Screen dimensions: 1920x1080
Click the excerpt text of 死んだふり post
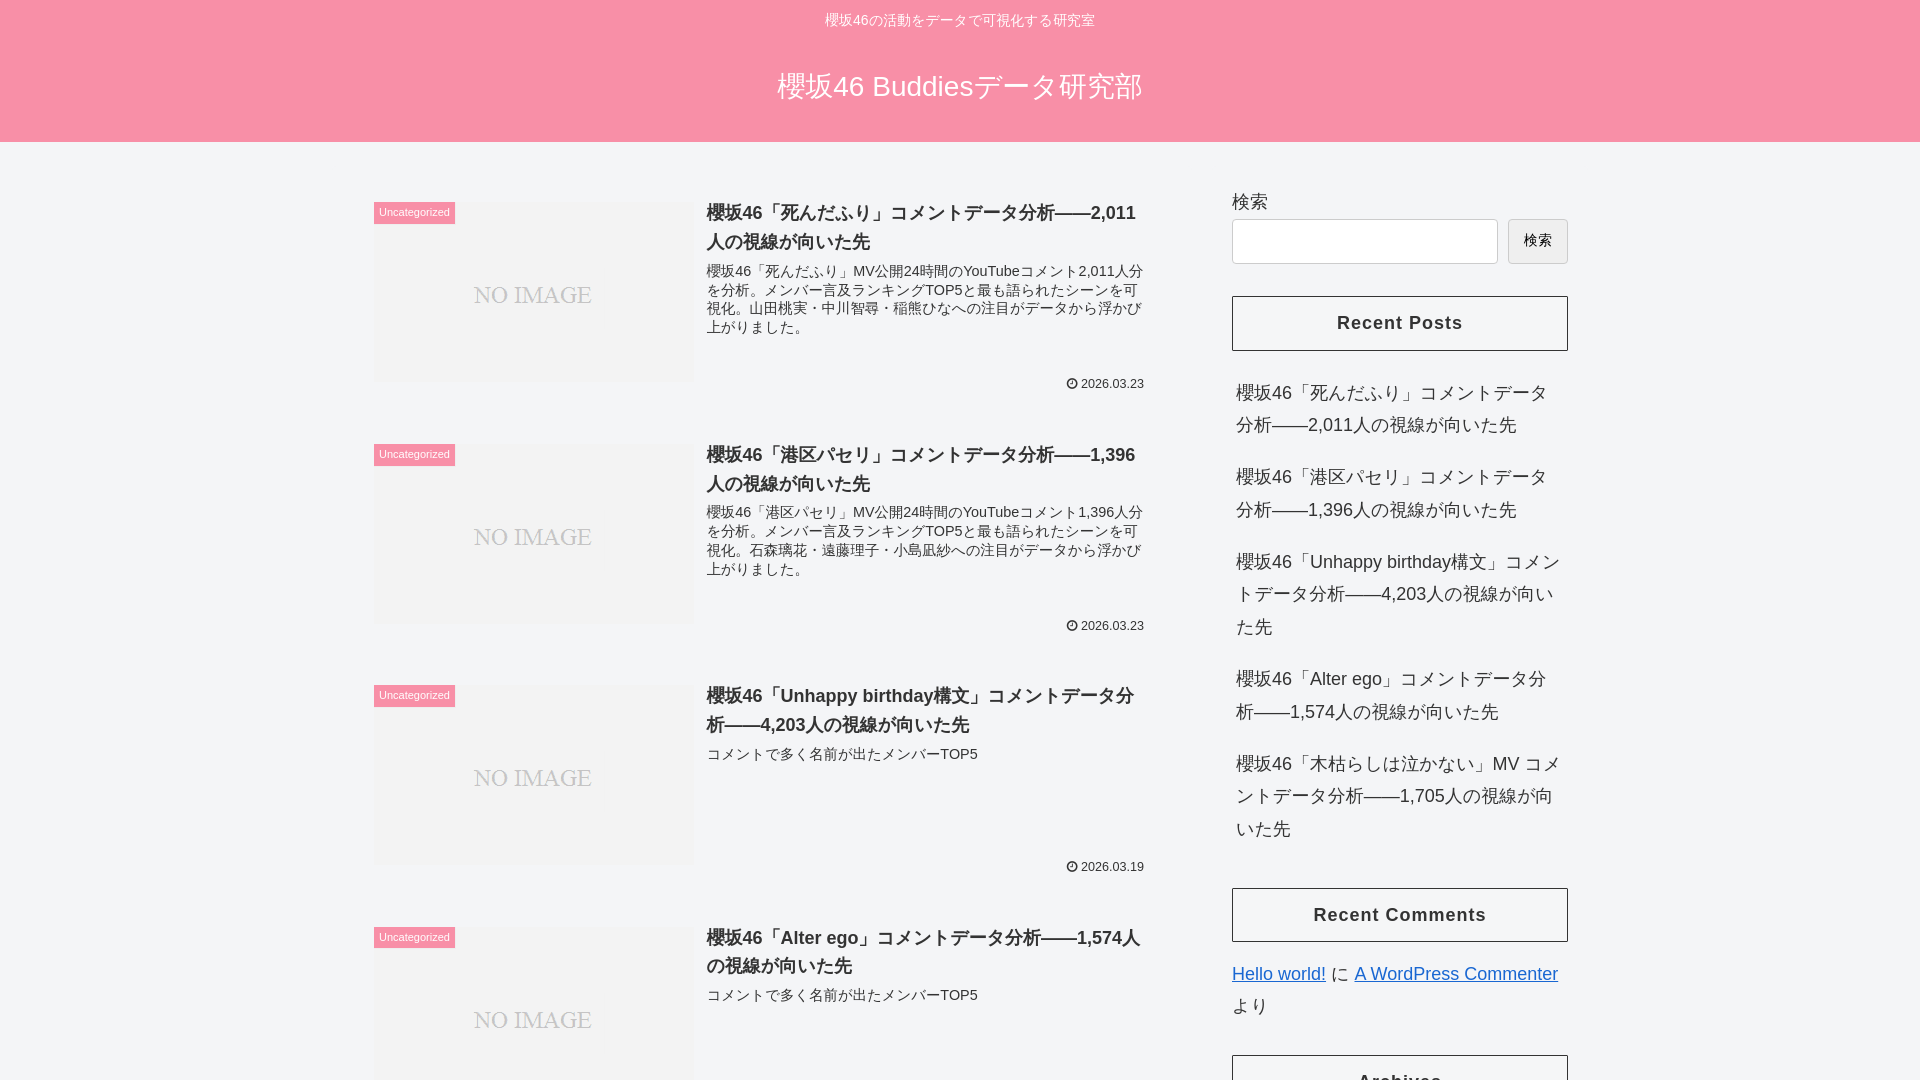click(924, 299)
